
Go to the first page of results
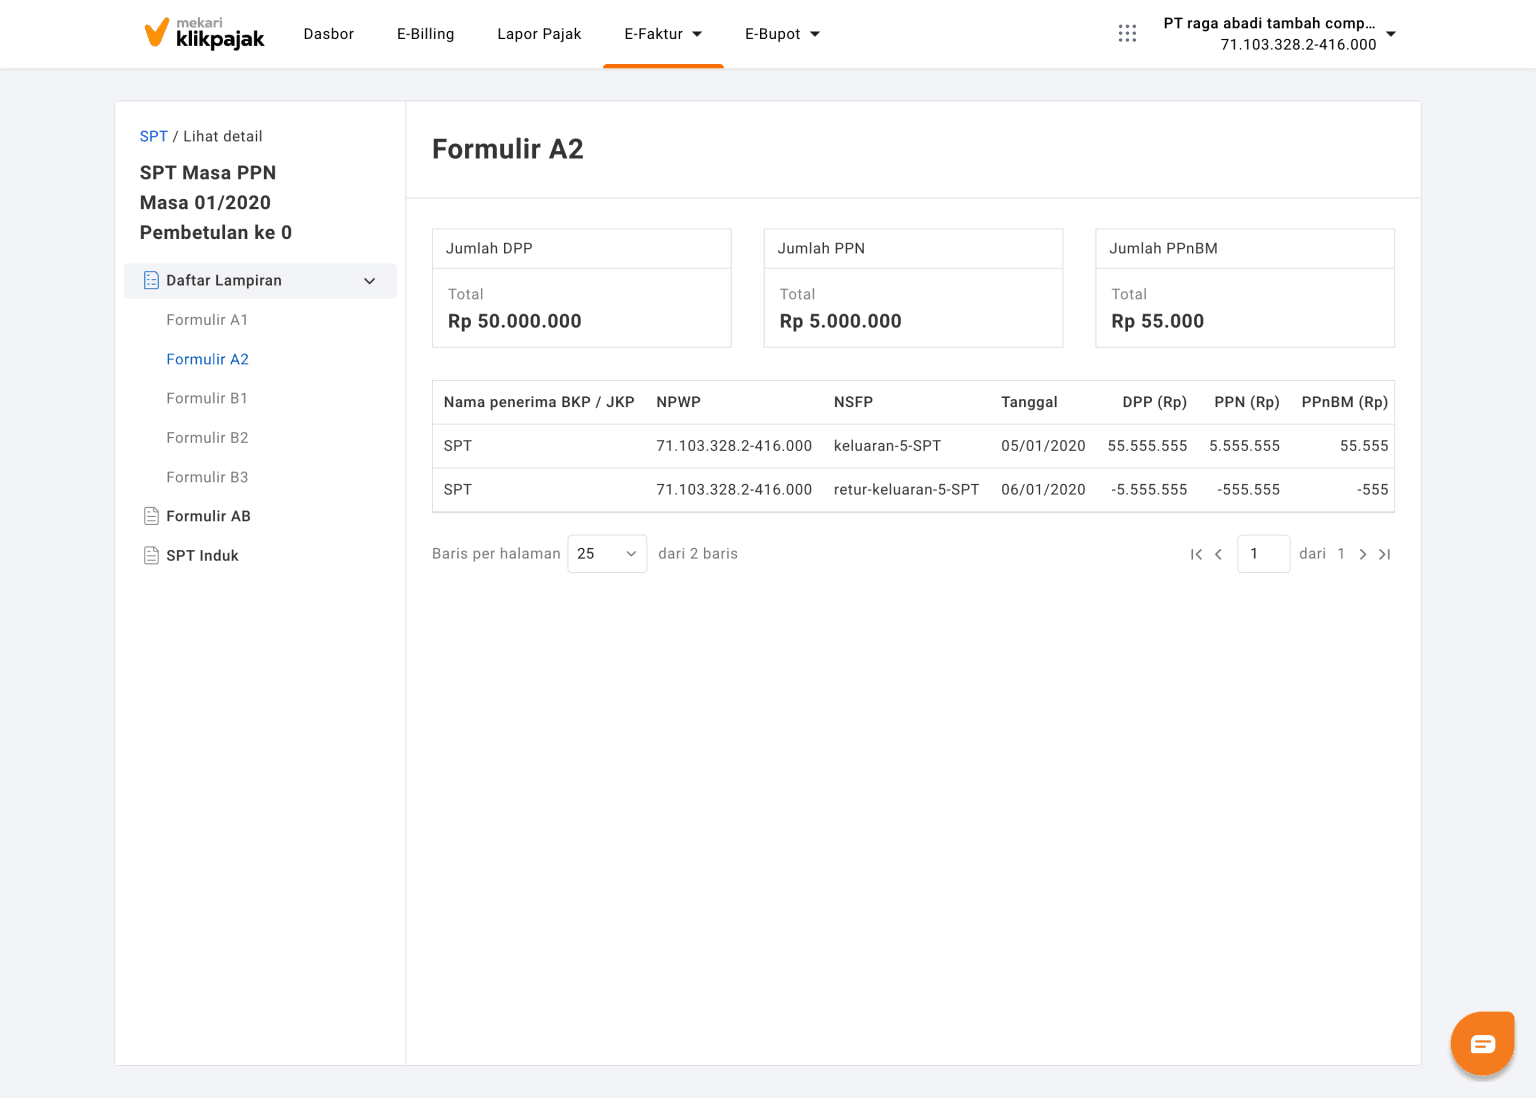click(1196, 554)
